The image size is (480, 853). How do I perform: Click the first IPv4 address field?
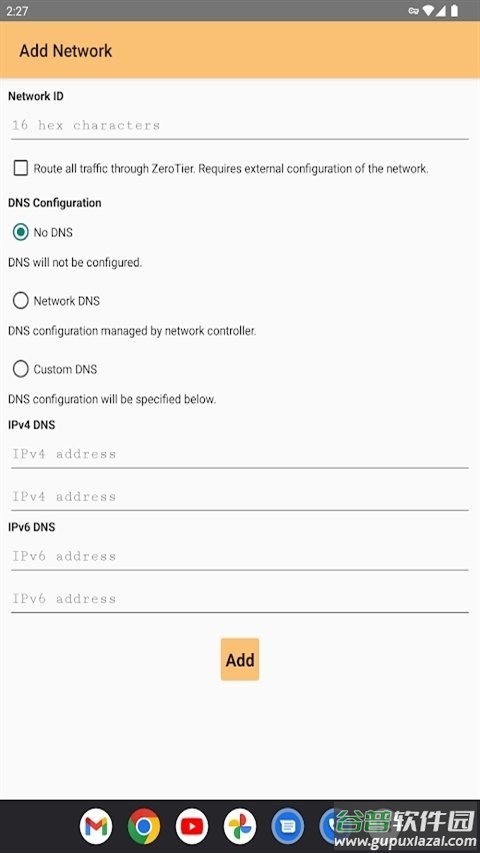pyautogui.click(x=240, y=454)
